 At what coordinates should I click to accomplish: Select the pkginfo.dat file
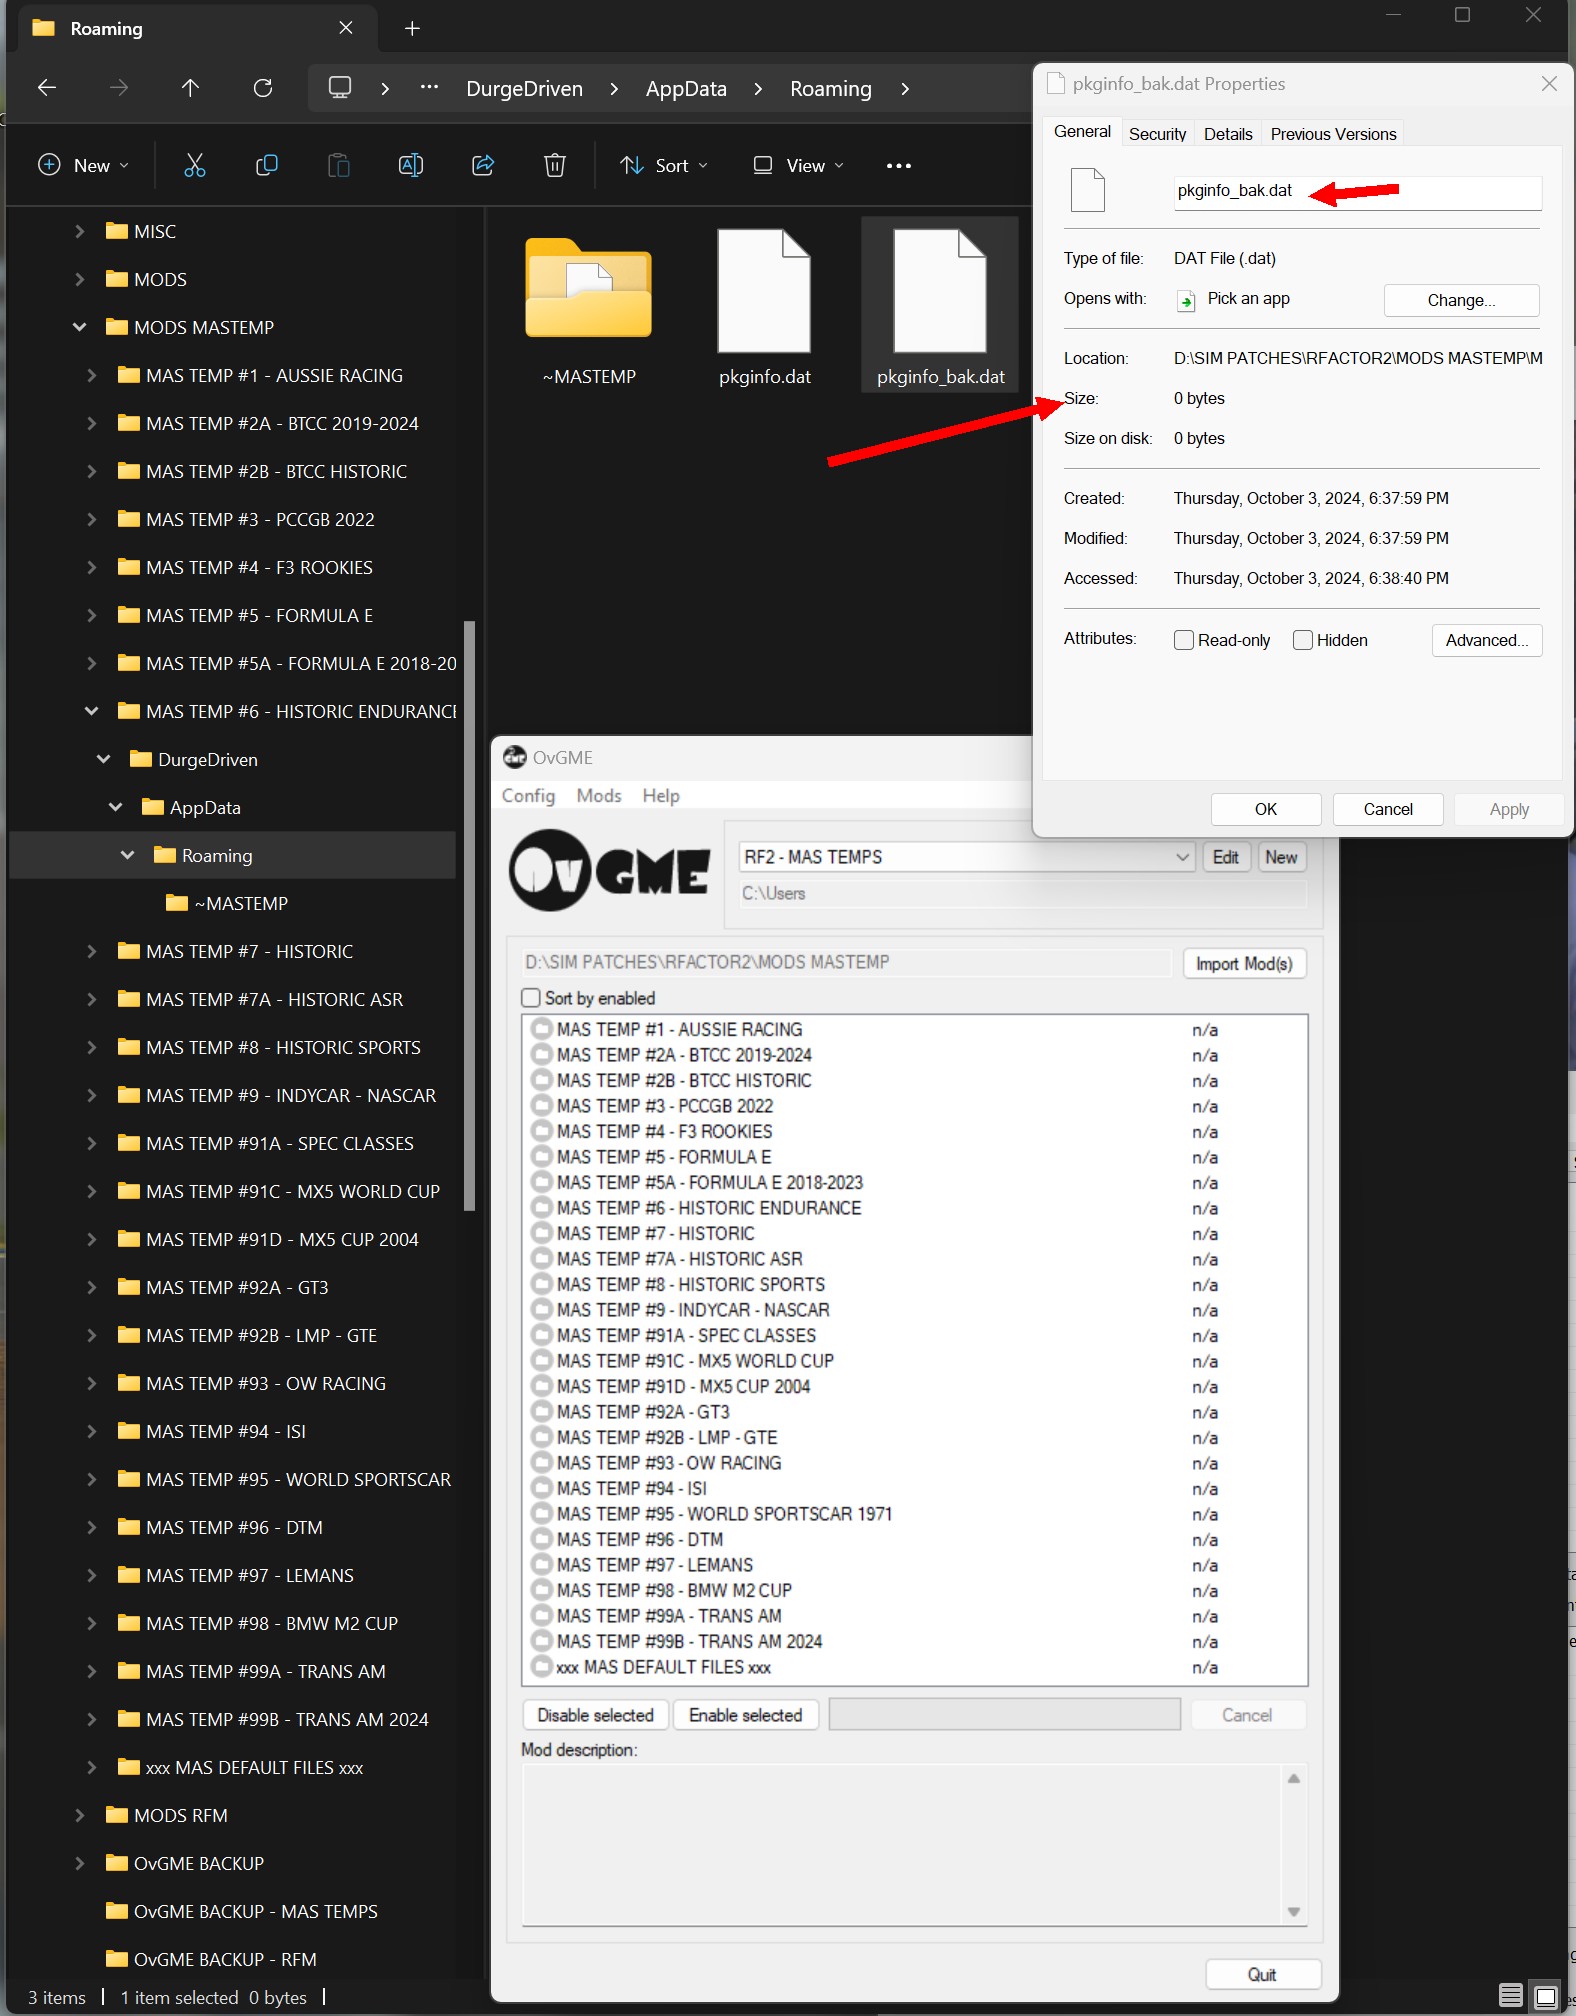(764, 304)
